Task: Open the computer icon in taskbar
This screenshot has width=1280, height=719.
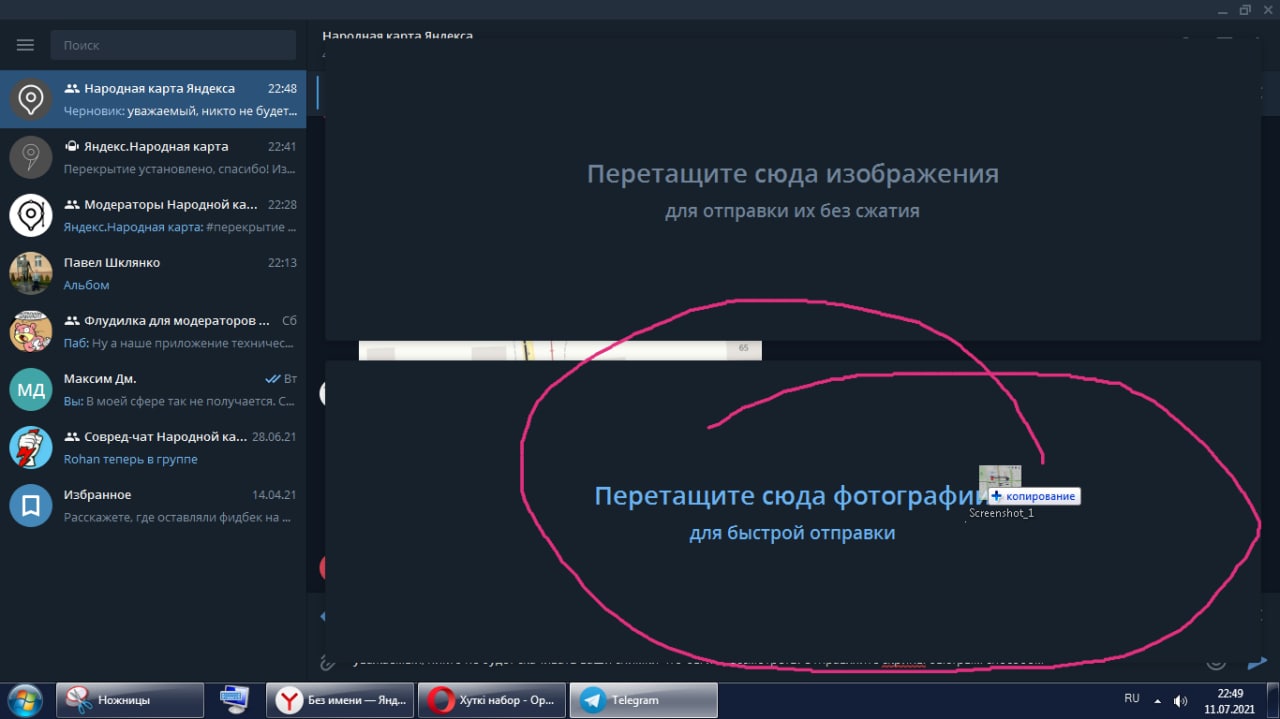Action: [235, 700]
